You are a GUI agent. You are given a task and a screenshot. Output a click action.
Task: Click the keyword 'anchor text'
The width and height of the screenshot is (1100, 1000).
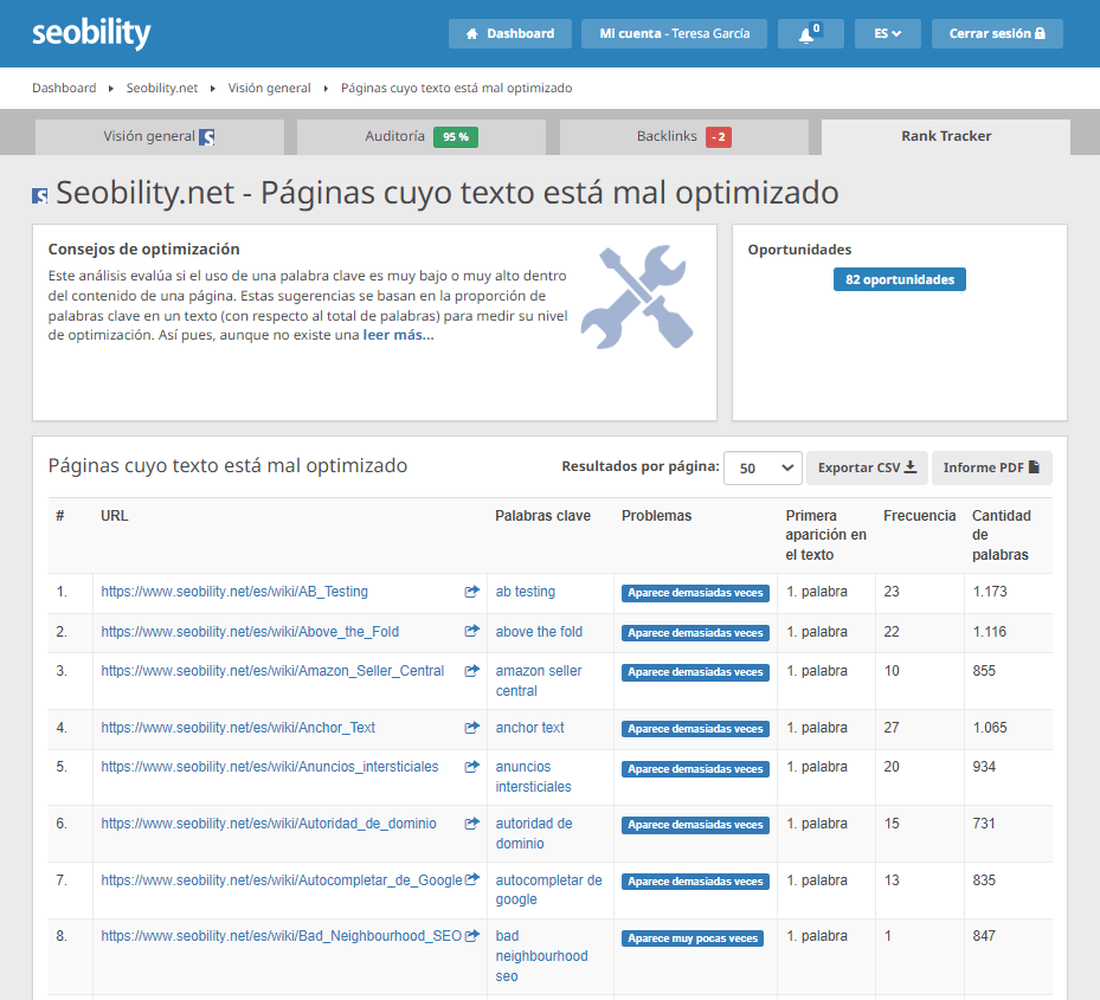coord(530,728)
